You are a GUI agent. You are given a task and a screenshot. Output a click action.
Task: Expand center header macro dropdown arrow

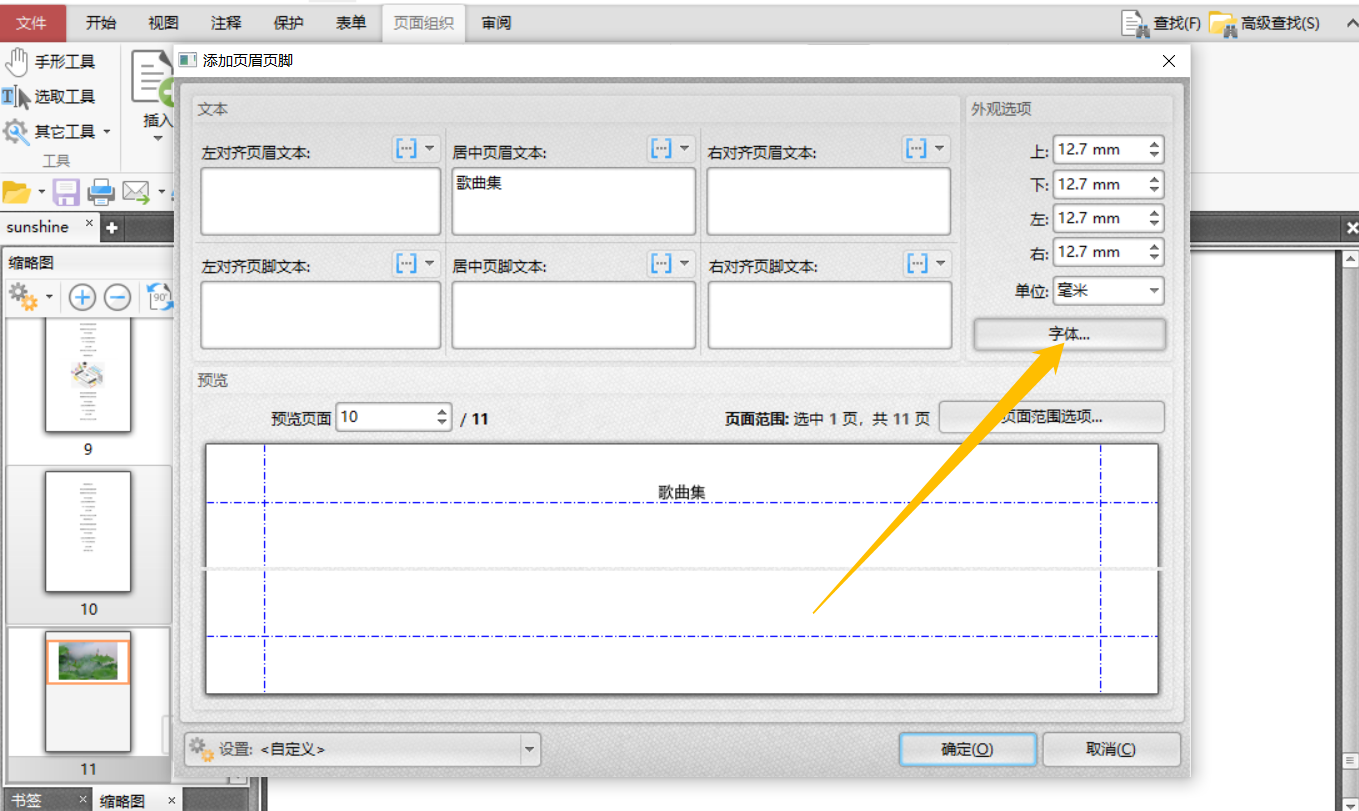tap(685, 149)
